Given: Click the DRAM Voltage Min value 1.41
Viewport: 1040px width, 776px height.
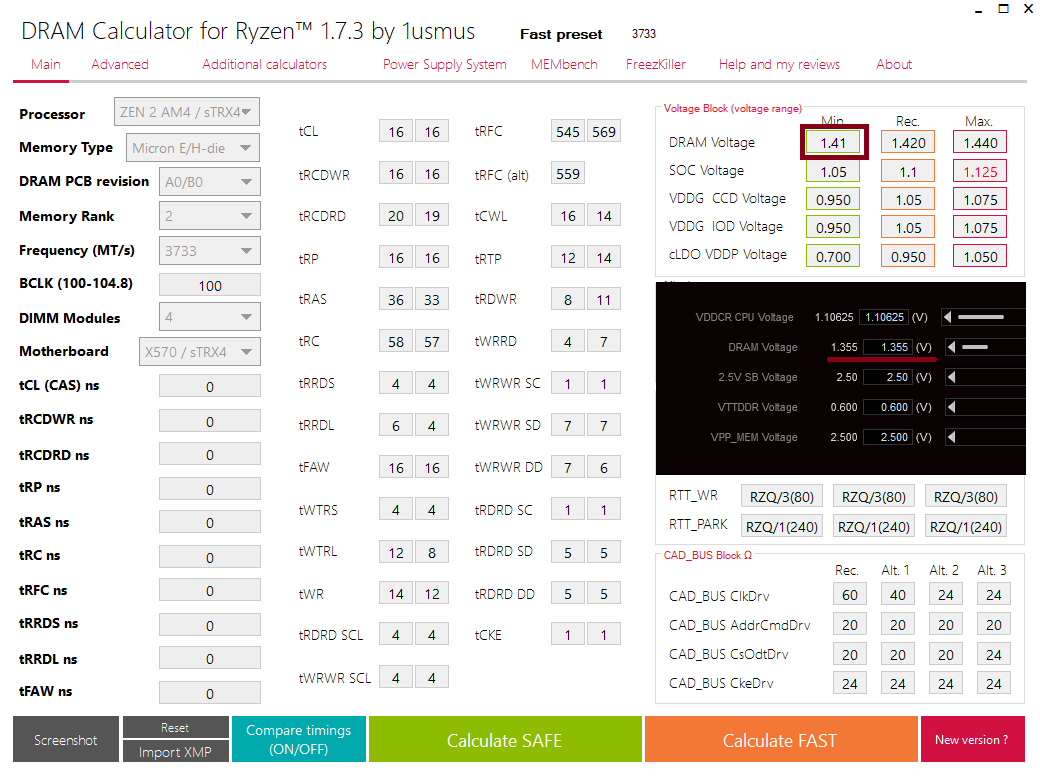Looking at the screenshot, I should (833, 143).
